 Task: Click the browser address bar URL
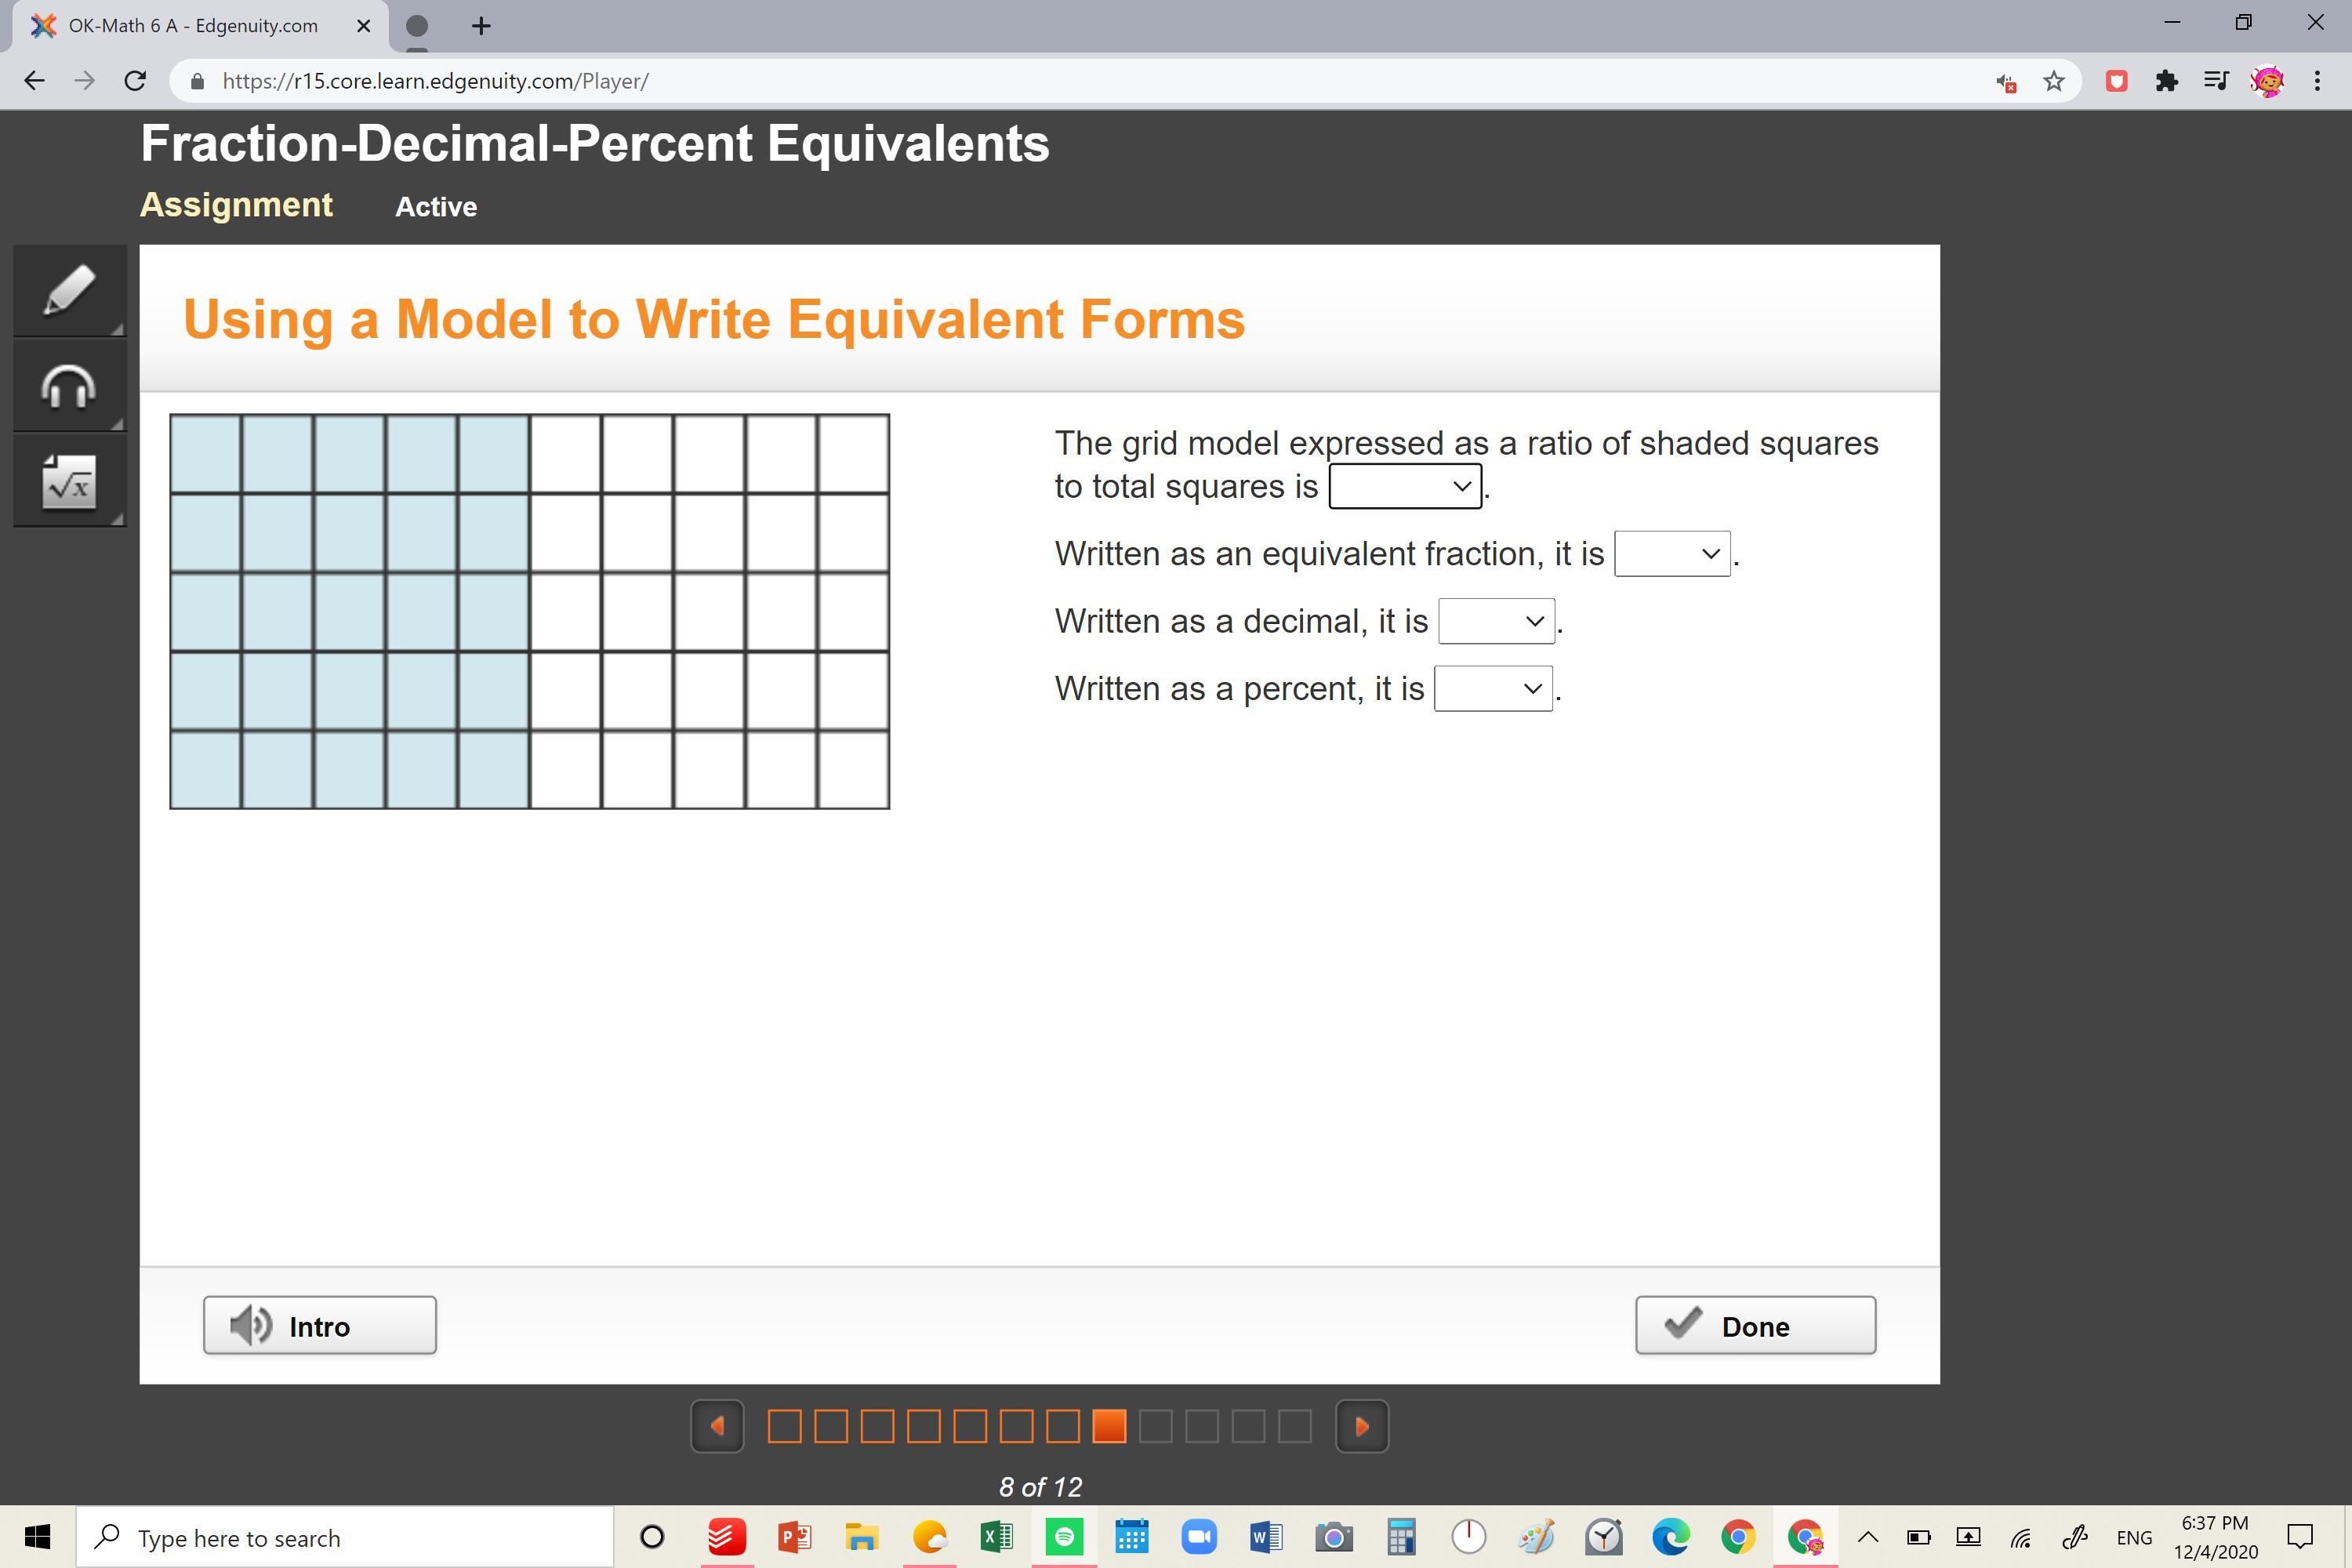(435, 81)
